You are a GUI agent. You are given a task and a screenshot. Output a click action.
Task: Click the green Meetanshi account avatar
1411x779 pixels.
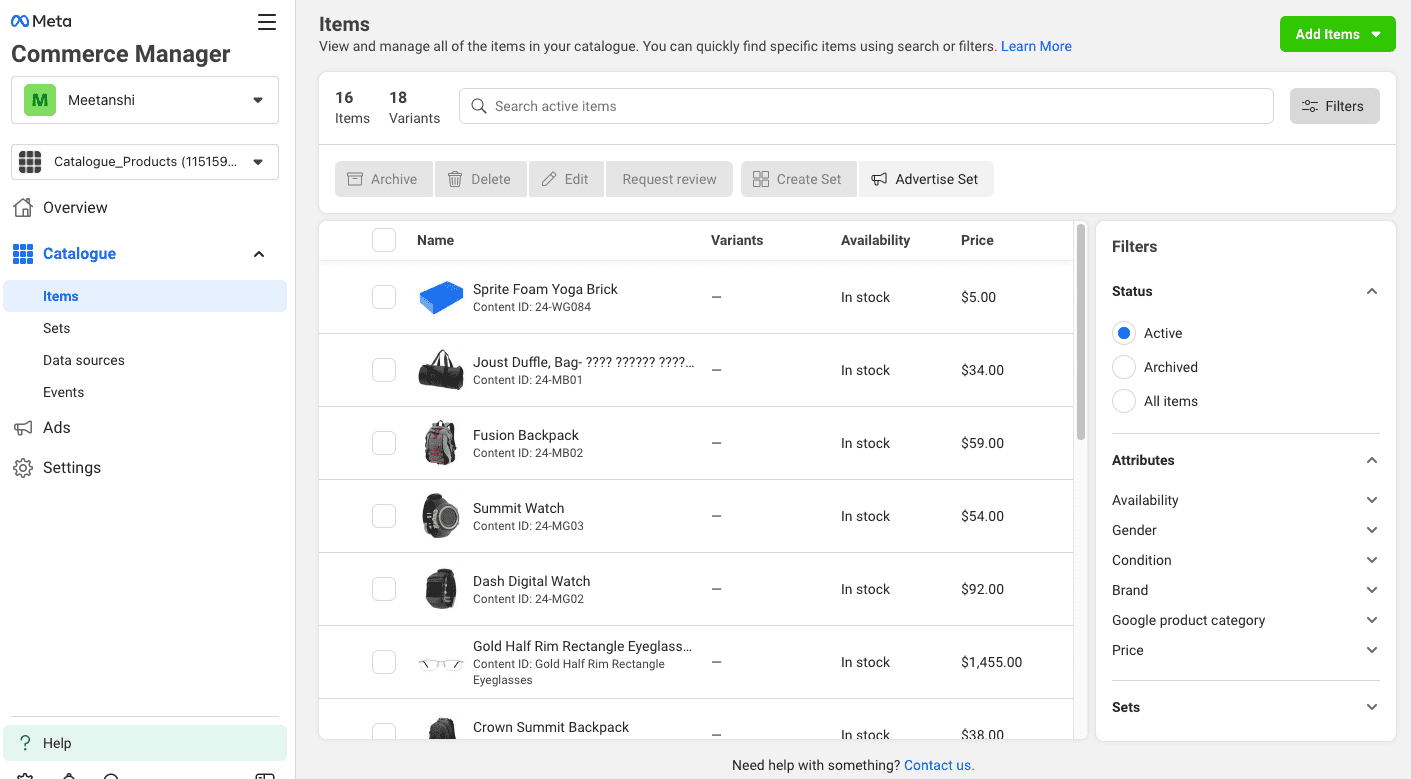click(40, 100)
